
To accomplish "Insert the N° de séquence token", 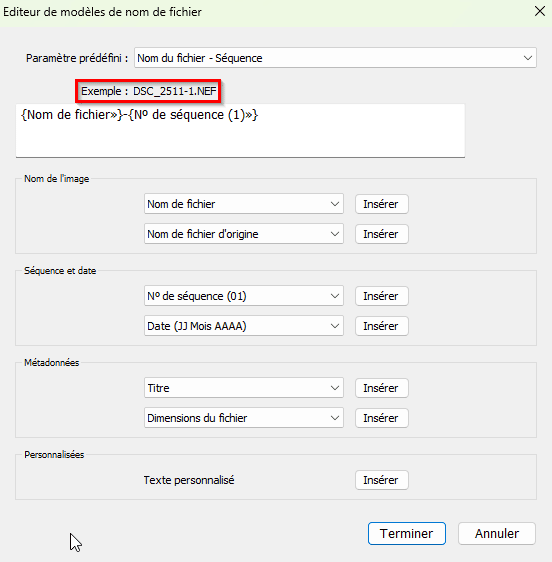I will (381, 296).
